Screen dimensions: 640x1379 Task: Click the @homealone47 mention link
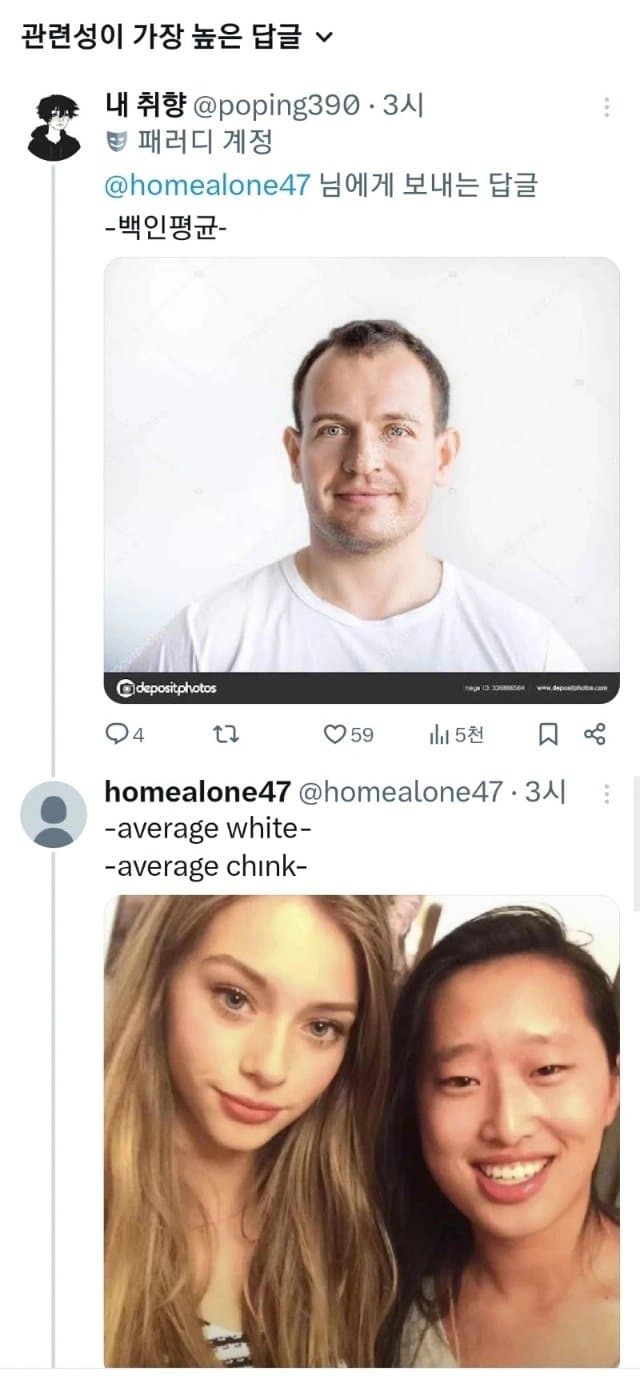(x=208, y=184)
